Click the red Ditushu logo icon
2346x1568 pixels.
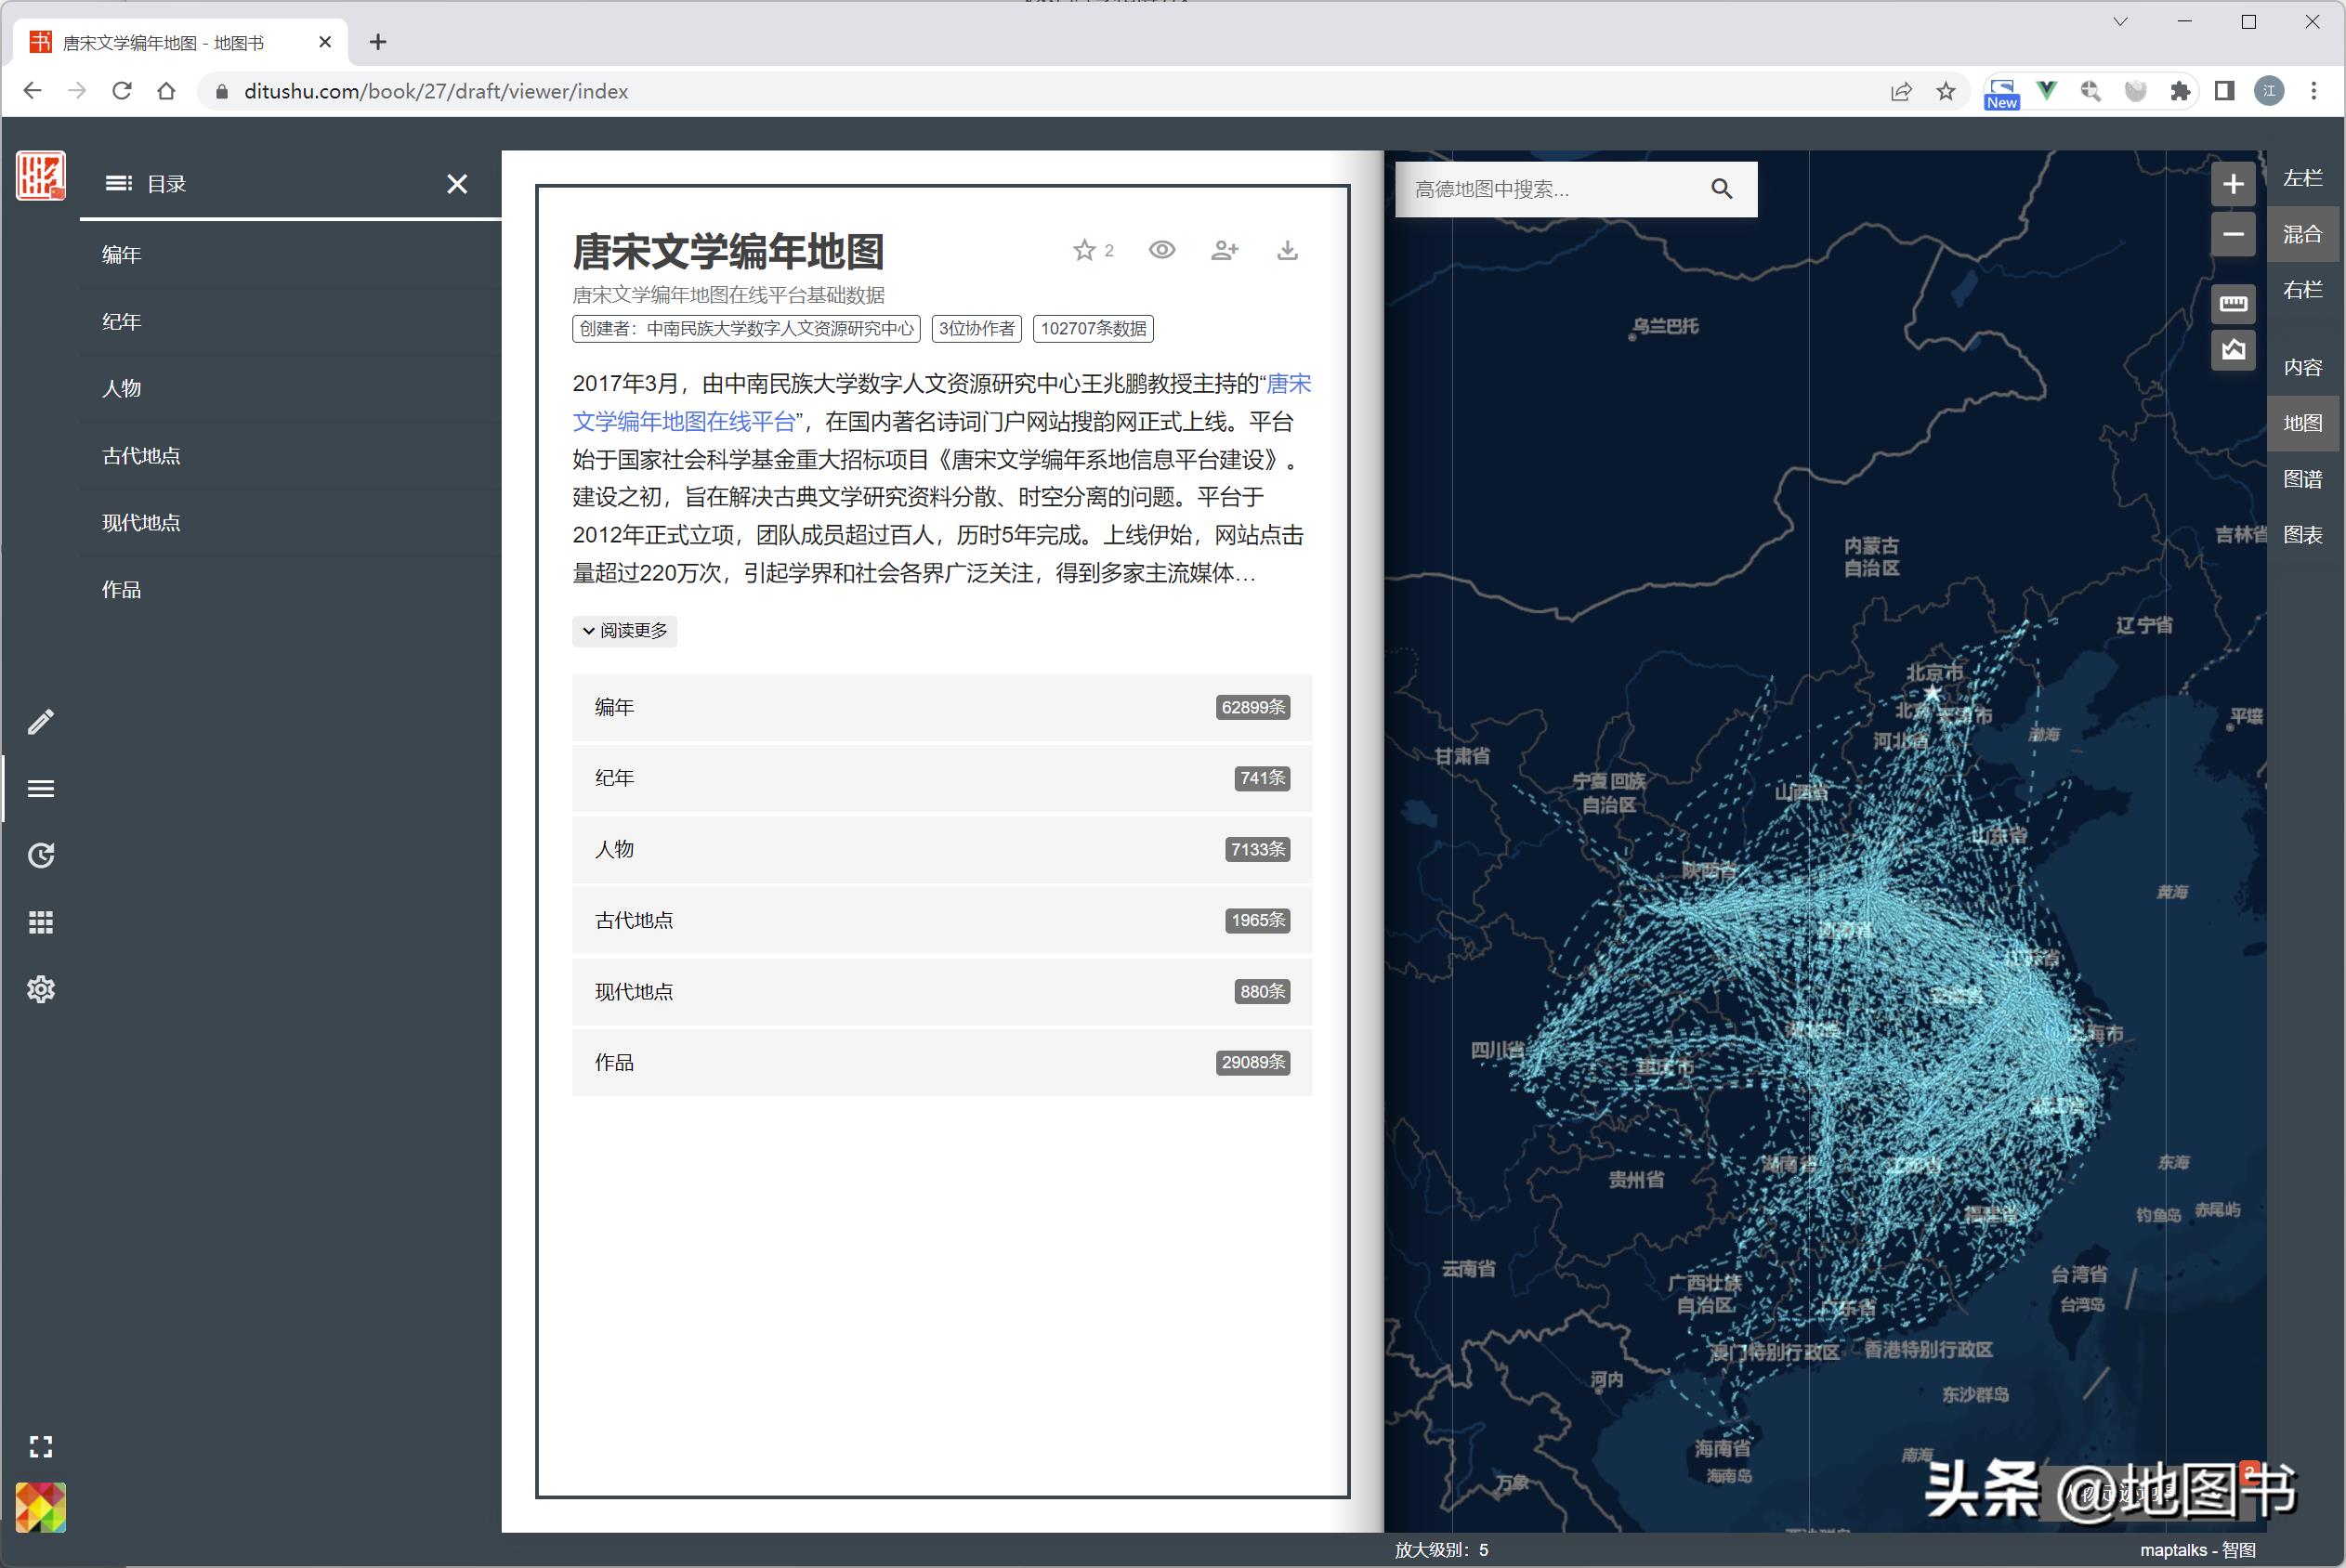(x=40, y=176)
